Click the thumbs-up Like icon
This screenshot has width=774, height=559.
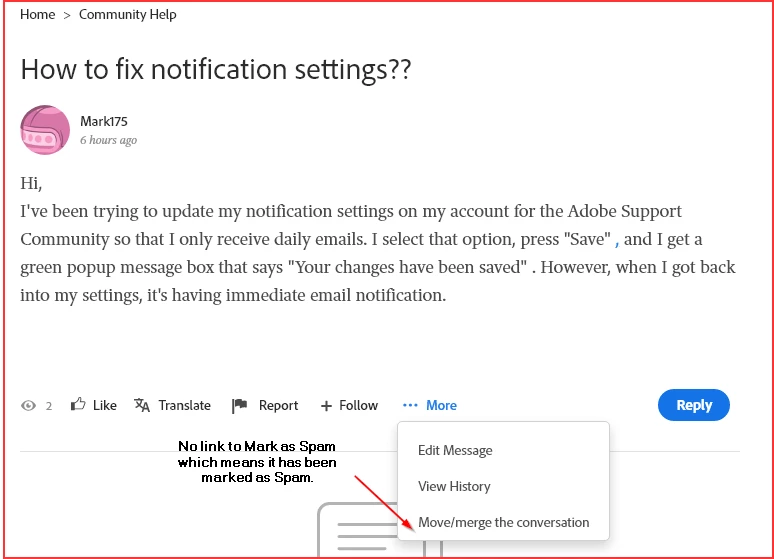pos(78,404)
